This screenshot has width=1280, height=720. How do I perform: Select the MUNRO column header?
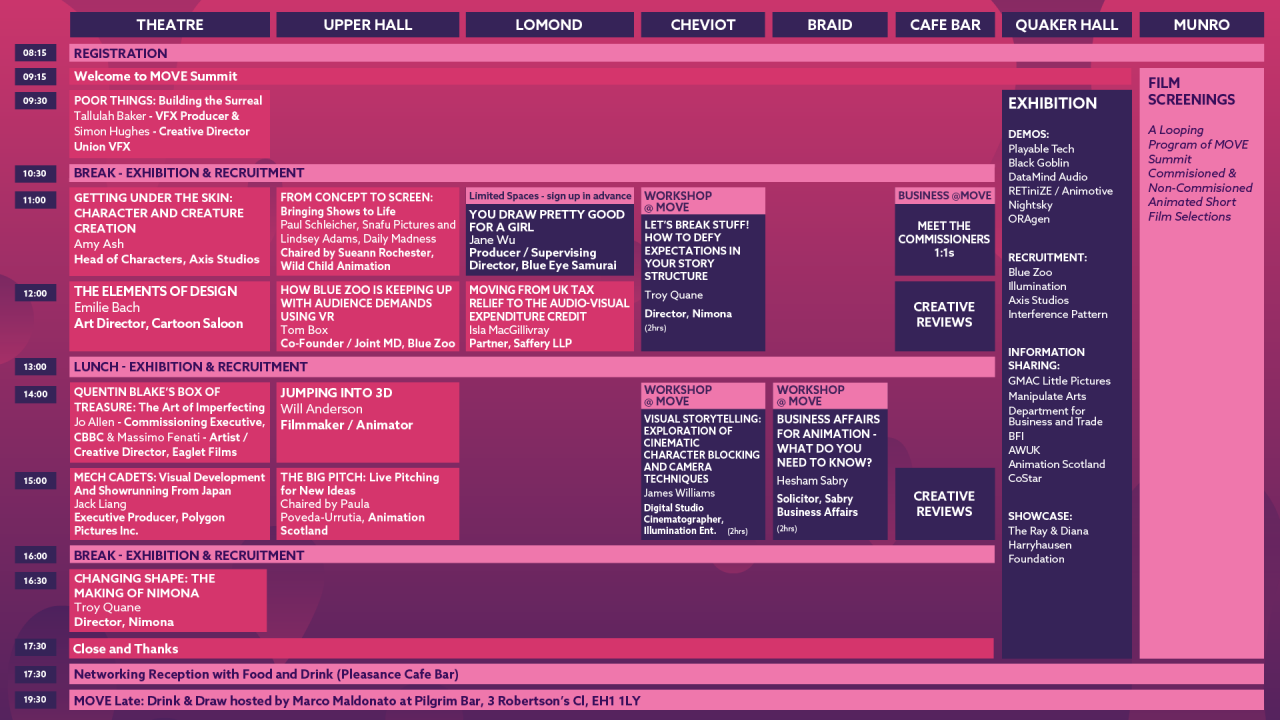tap(1201, 25)
